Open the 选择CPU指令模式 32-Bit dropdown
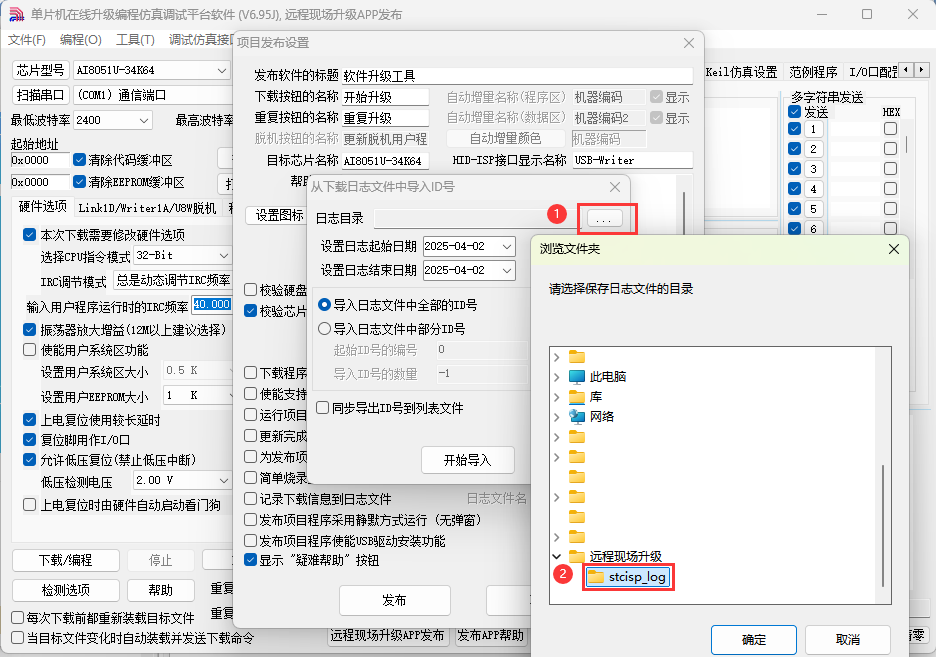936x657 pixels. (224, 255)
